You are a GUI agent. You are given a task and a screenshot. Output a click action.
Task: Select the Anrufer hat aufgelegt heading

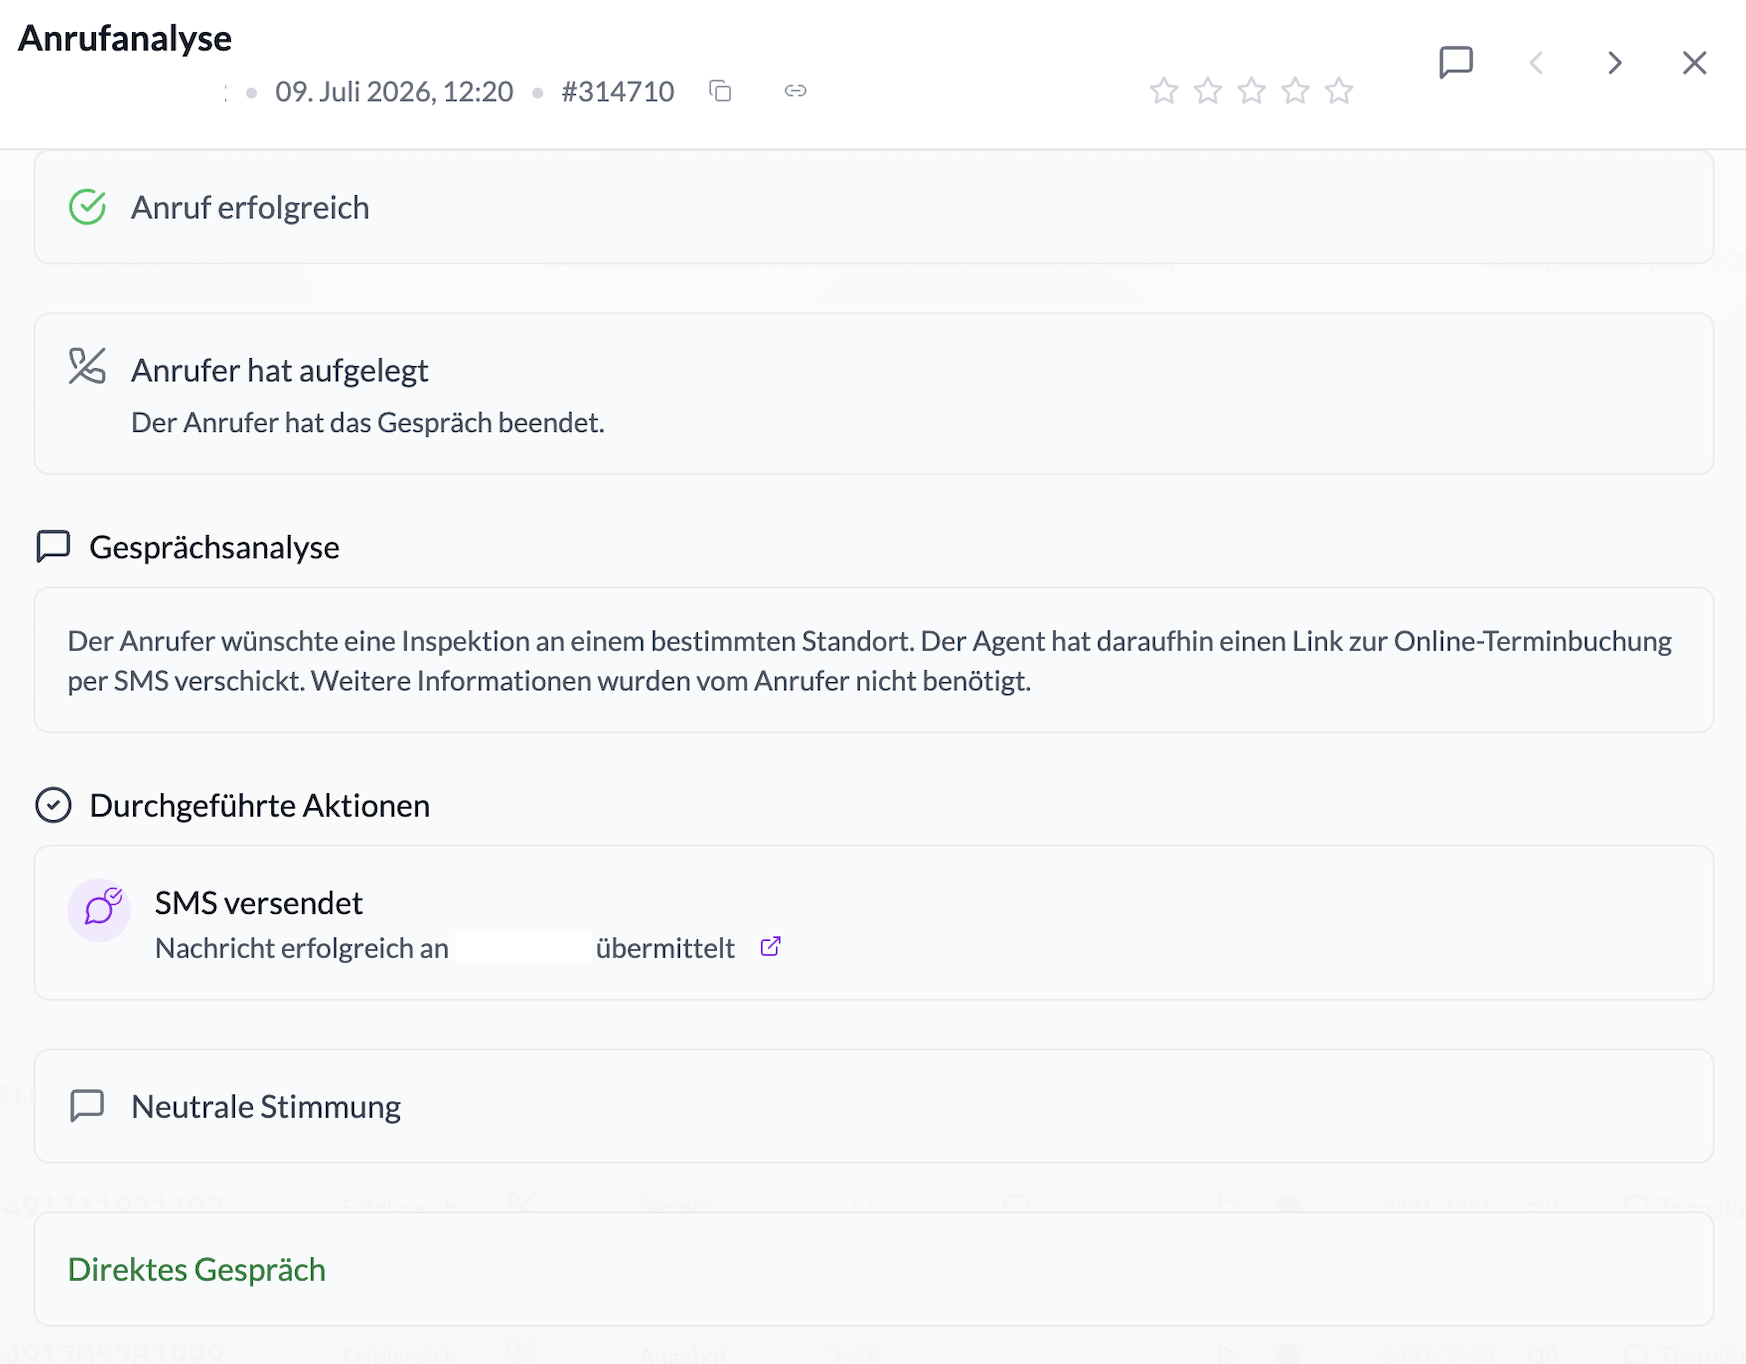click(x=279, y=370)
